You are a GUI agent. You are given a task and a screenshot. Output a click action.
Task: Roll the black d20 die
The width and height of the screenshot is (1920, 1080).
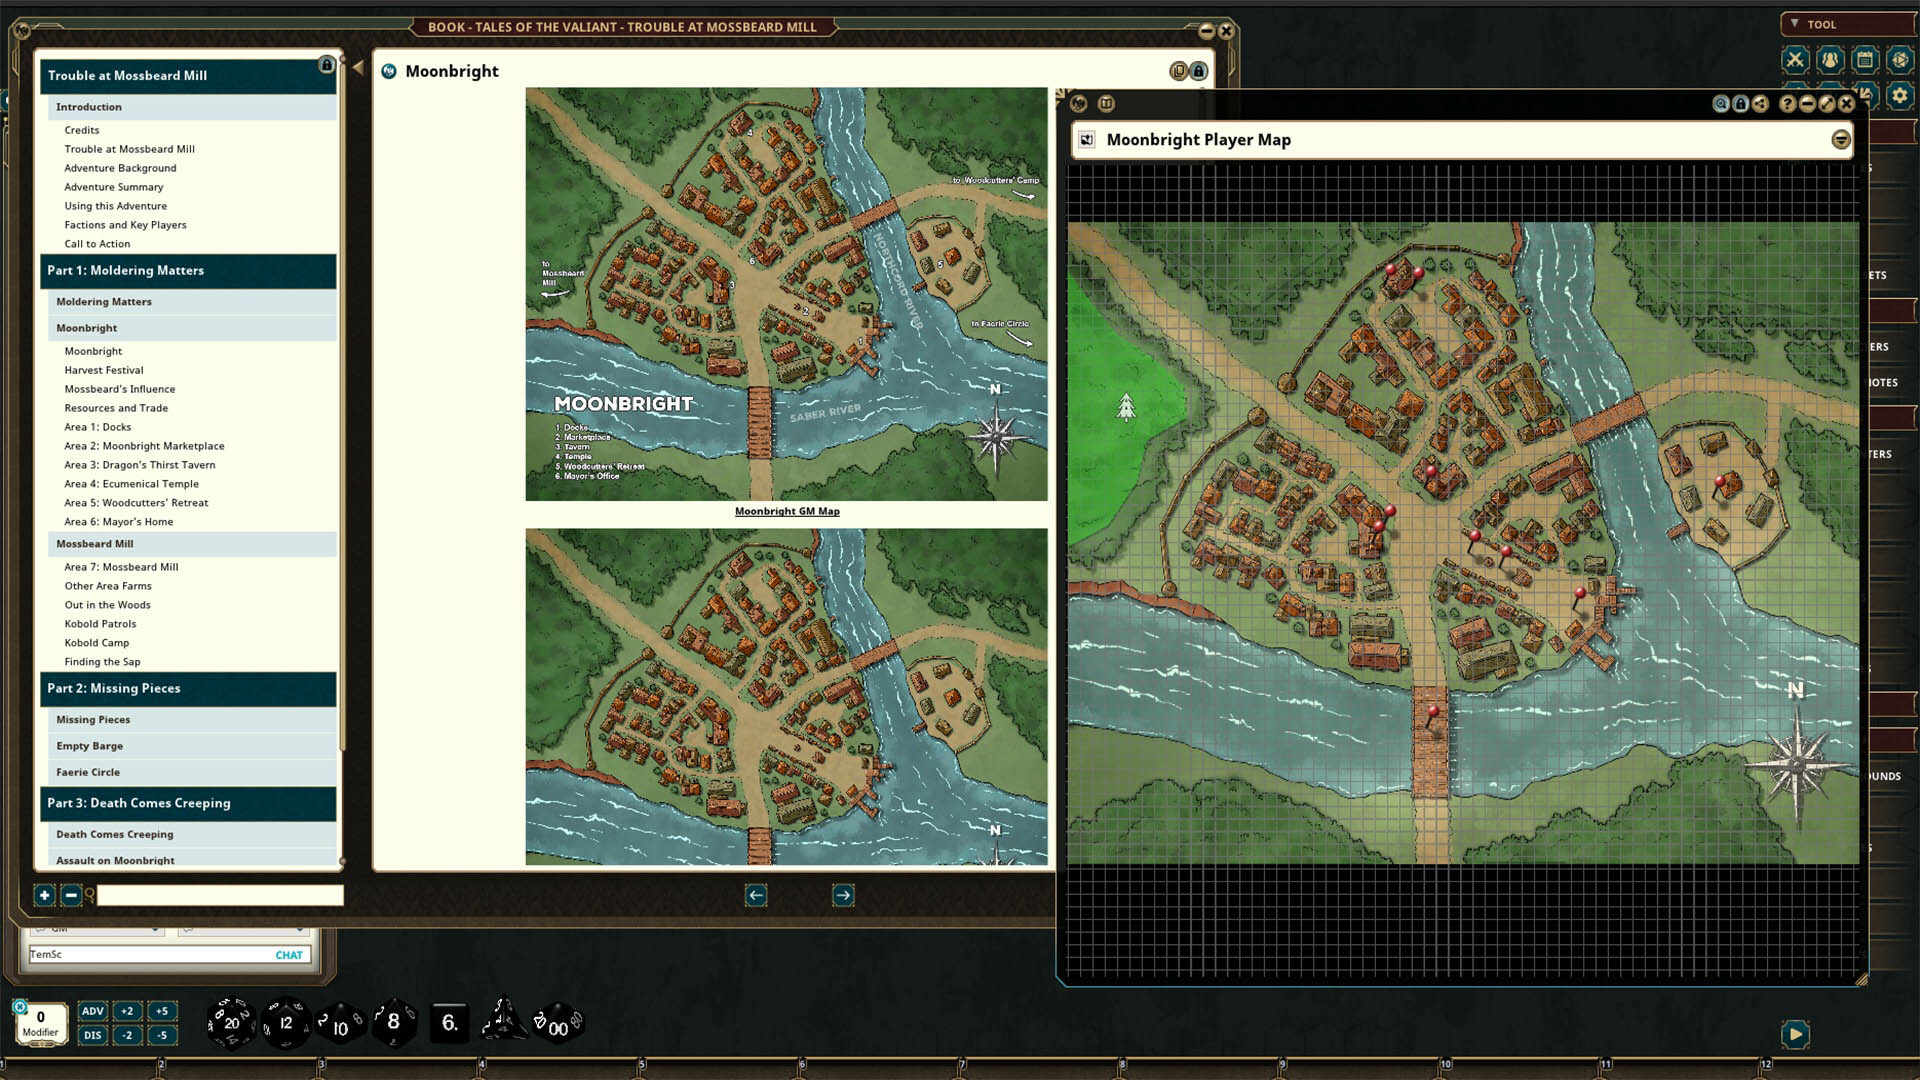(232, 1022)
